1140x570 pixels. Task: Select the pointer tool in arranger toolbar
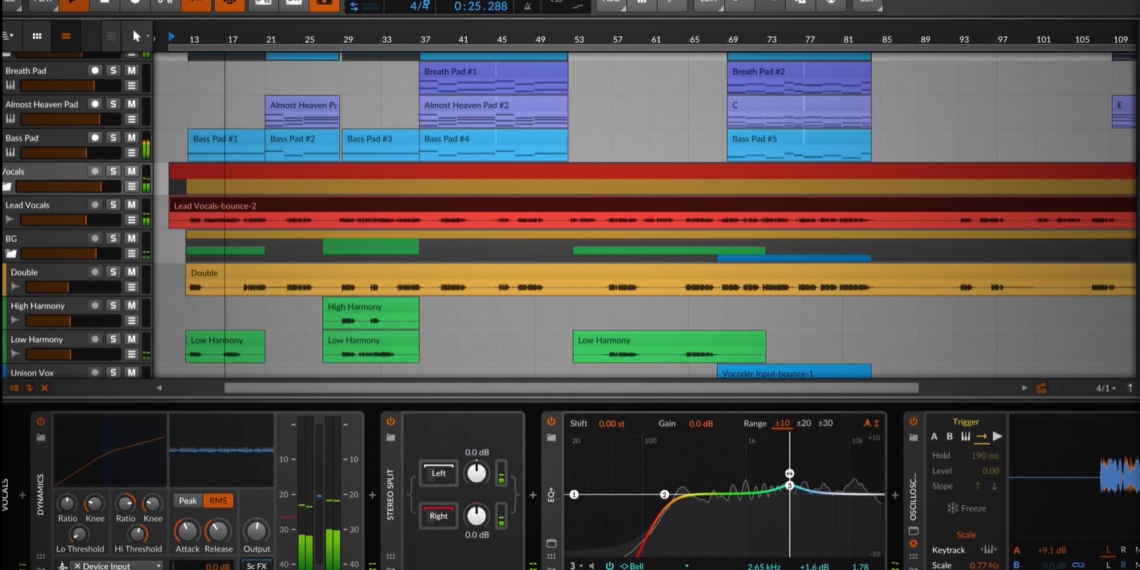[137, 36]
